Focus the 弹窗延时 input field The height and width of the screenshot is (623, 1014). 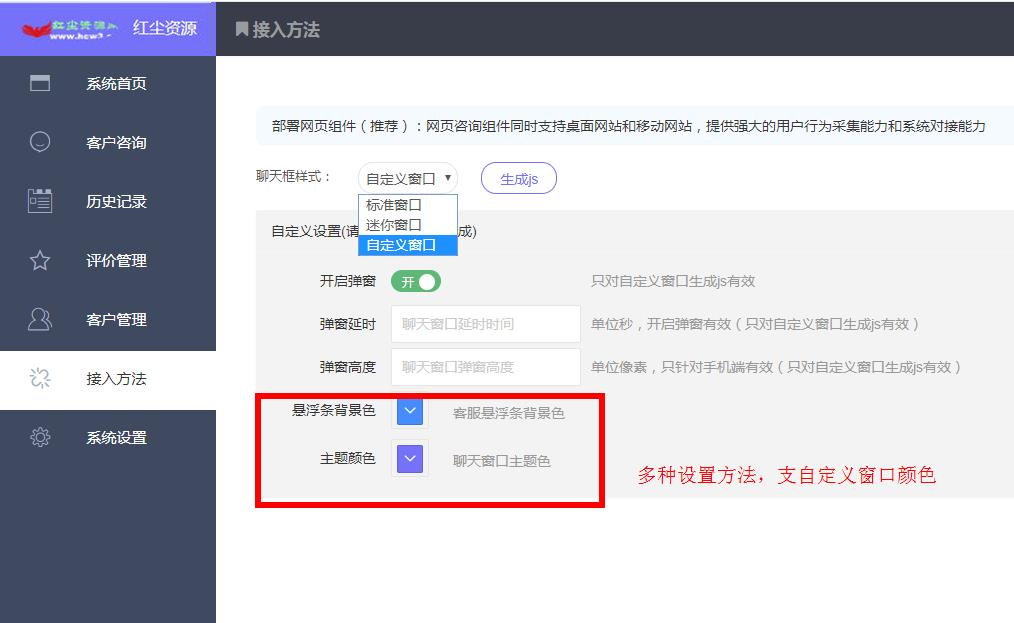click(486, 324)
